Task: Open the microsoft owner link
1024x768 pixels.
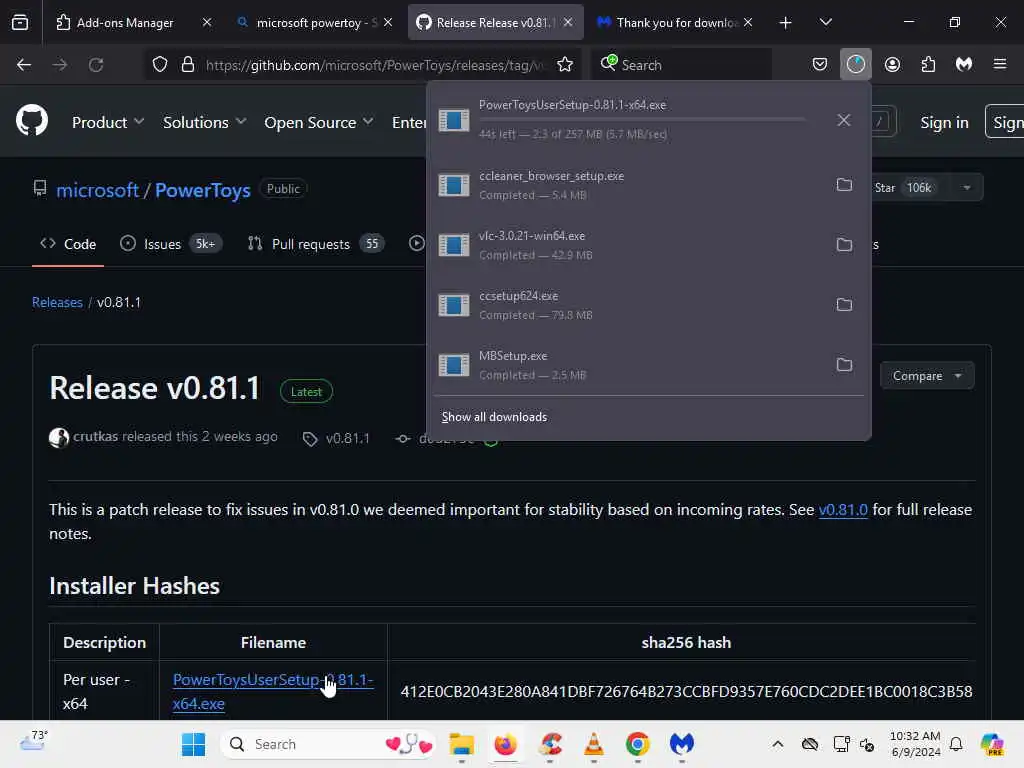Action: [97, 190]
